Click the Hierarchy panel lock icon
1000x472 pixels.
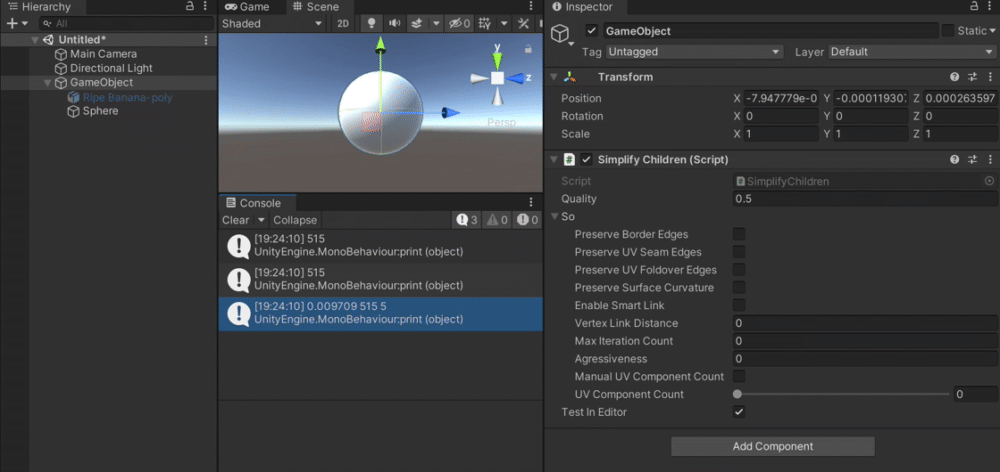[x=189, y=6]
